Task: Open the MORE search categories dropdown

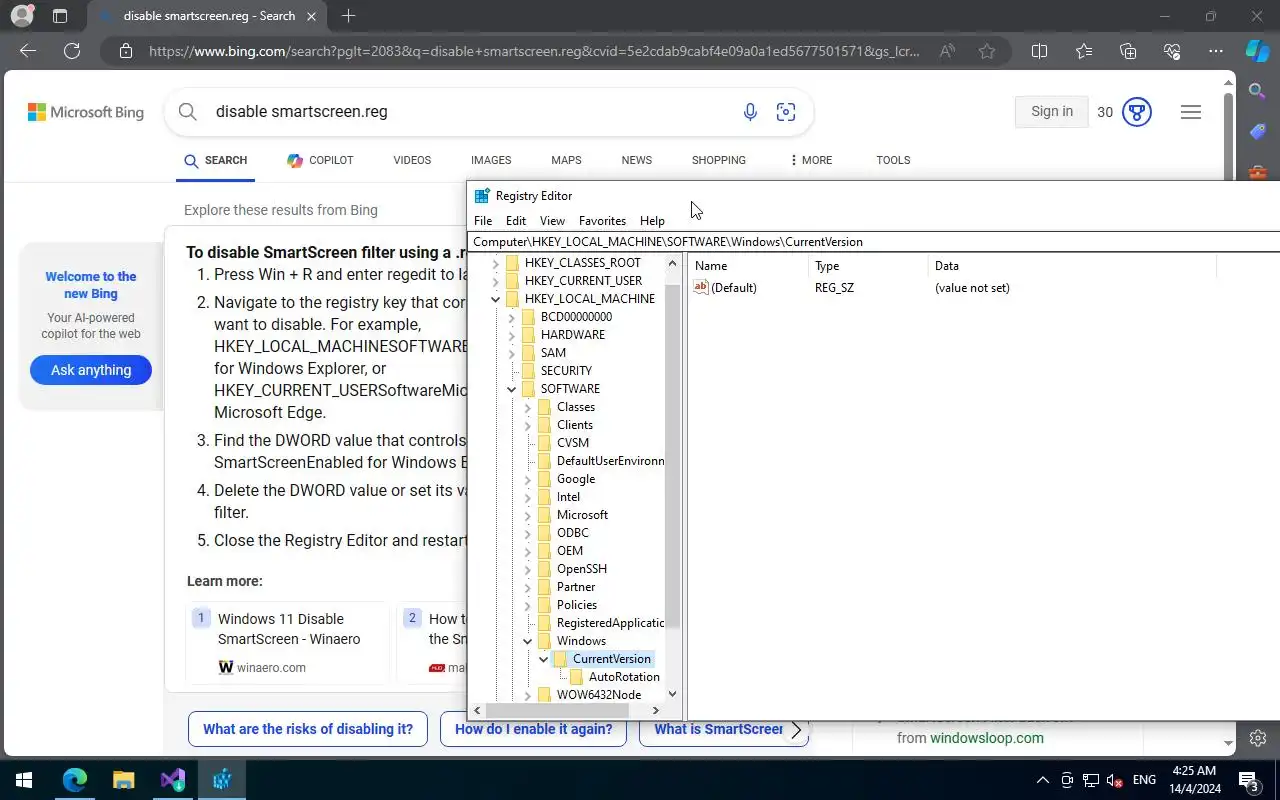Action: tap(811, 160)
